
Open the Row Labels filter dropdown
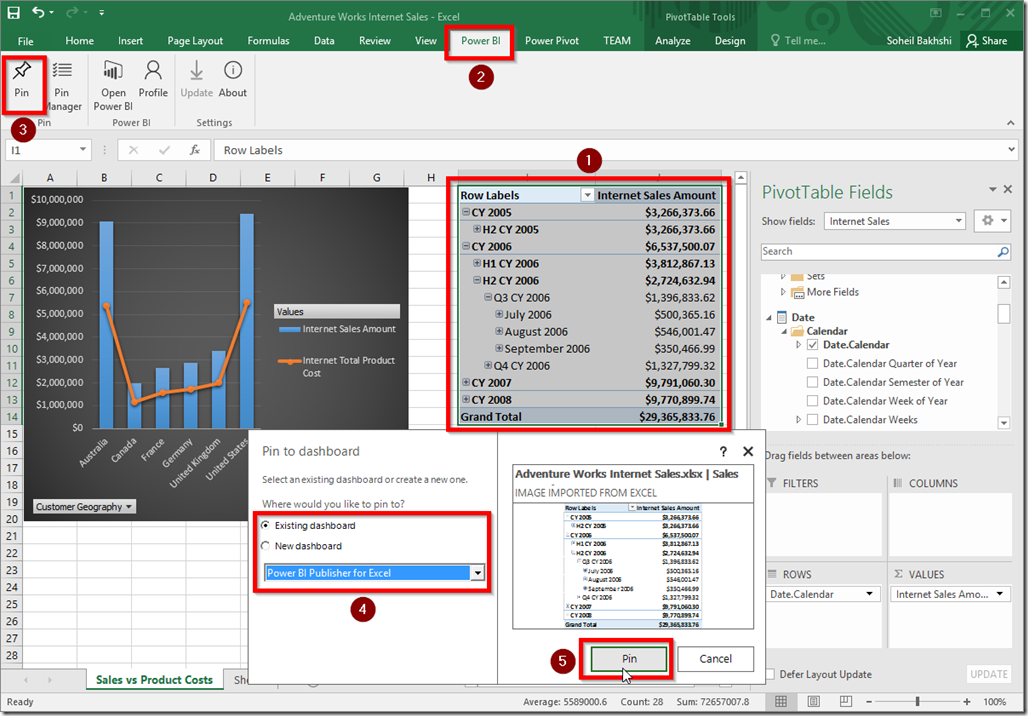pyautogui.click(x=587, y=195)
